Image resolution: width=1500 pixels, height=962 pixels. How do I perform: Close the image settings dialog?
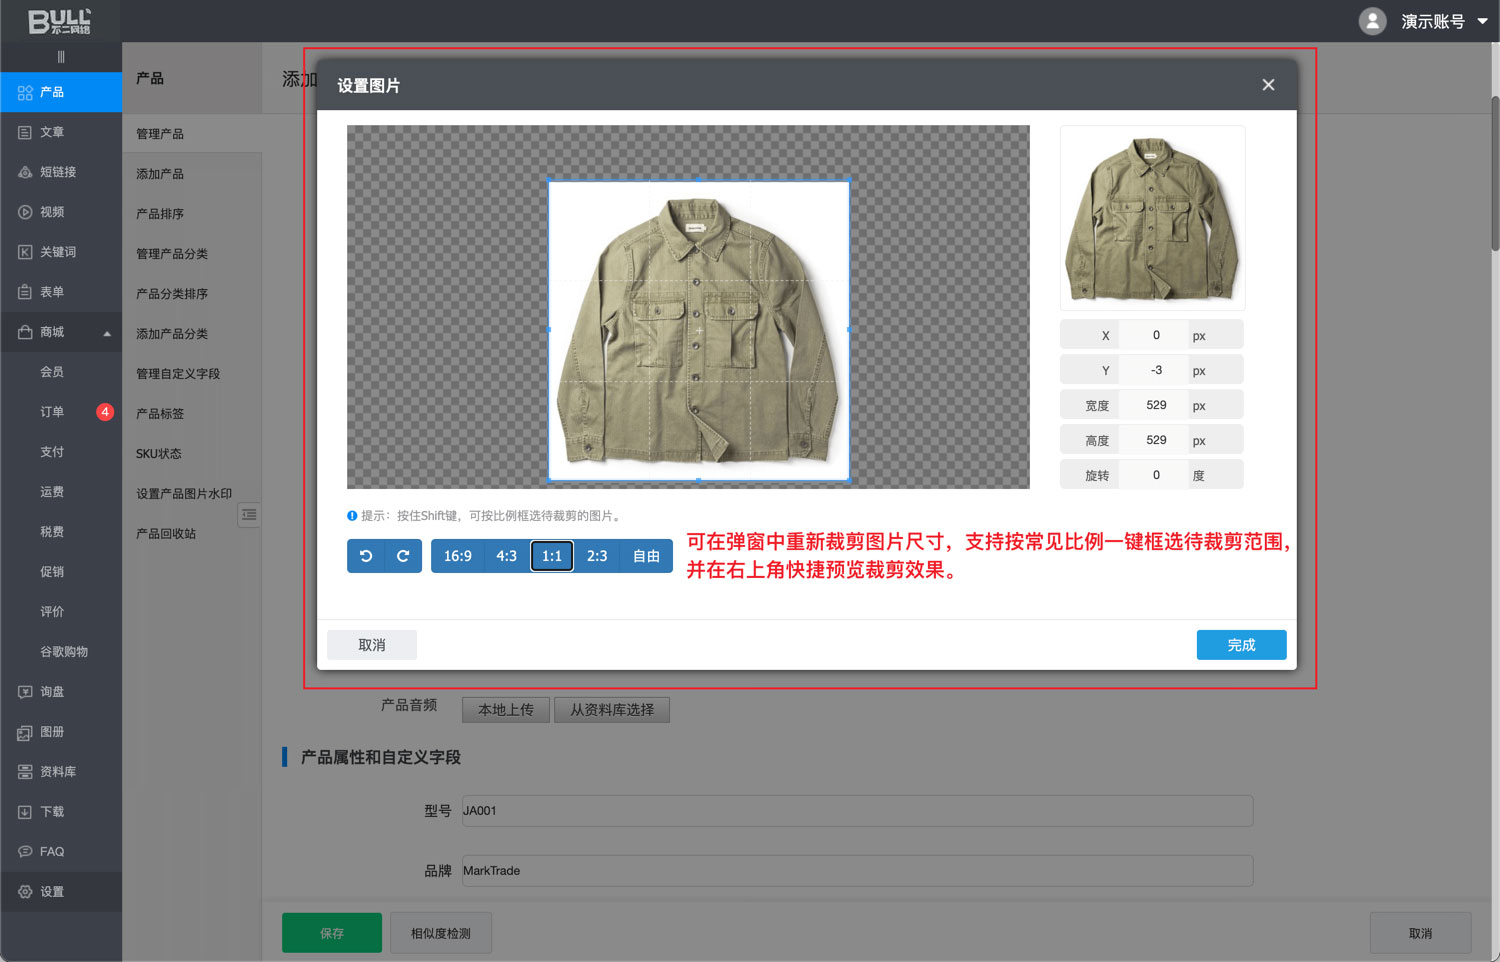pyautogui.click(x=1268, y=85)
